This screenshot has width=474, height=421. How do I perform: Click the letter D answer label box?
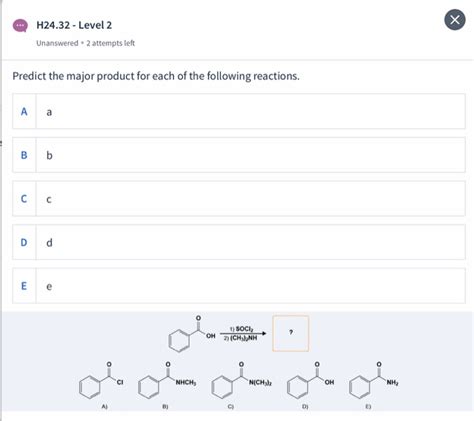point(24,242)
